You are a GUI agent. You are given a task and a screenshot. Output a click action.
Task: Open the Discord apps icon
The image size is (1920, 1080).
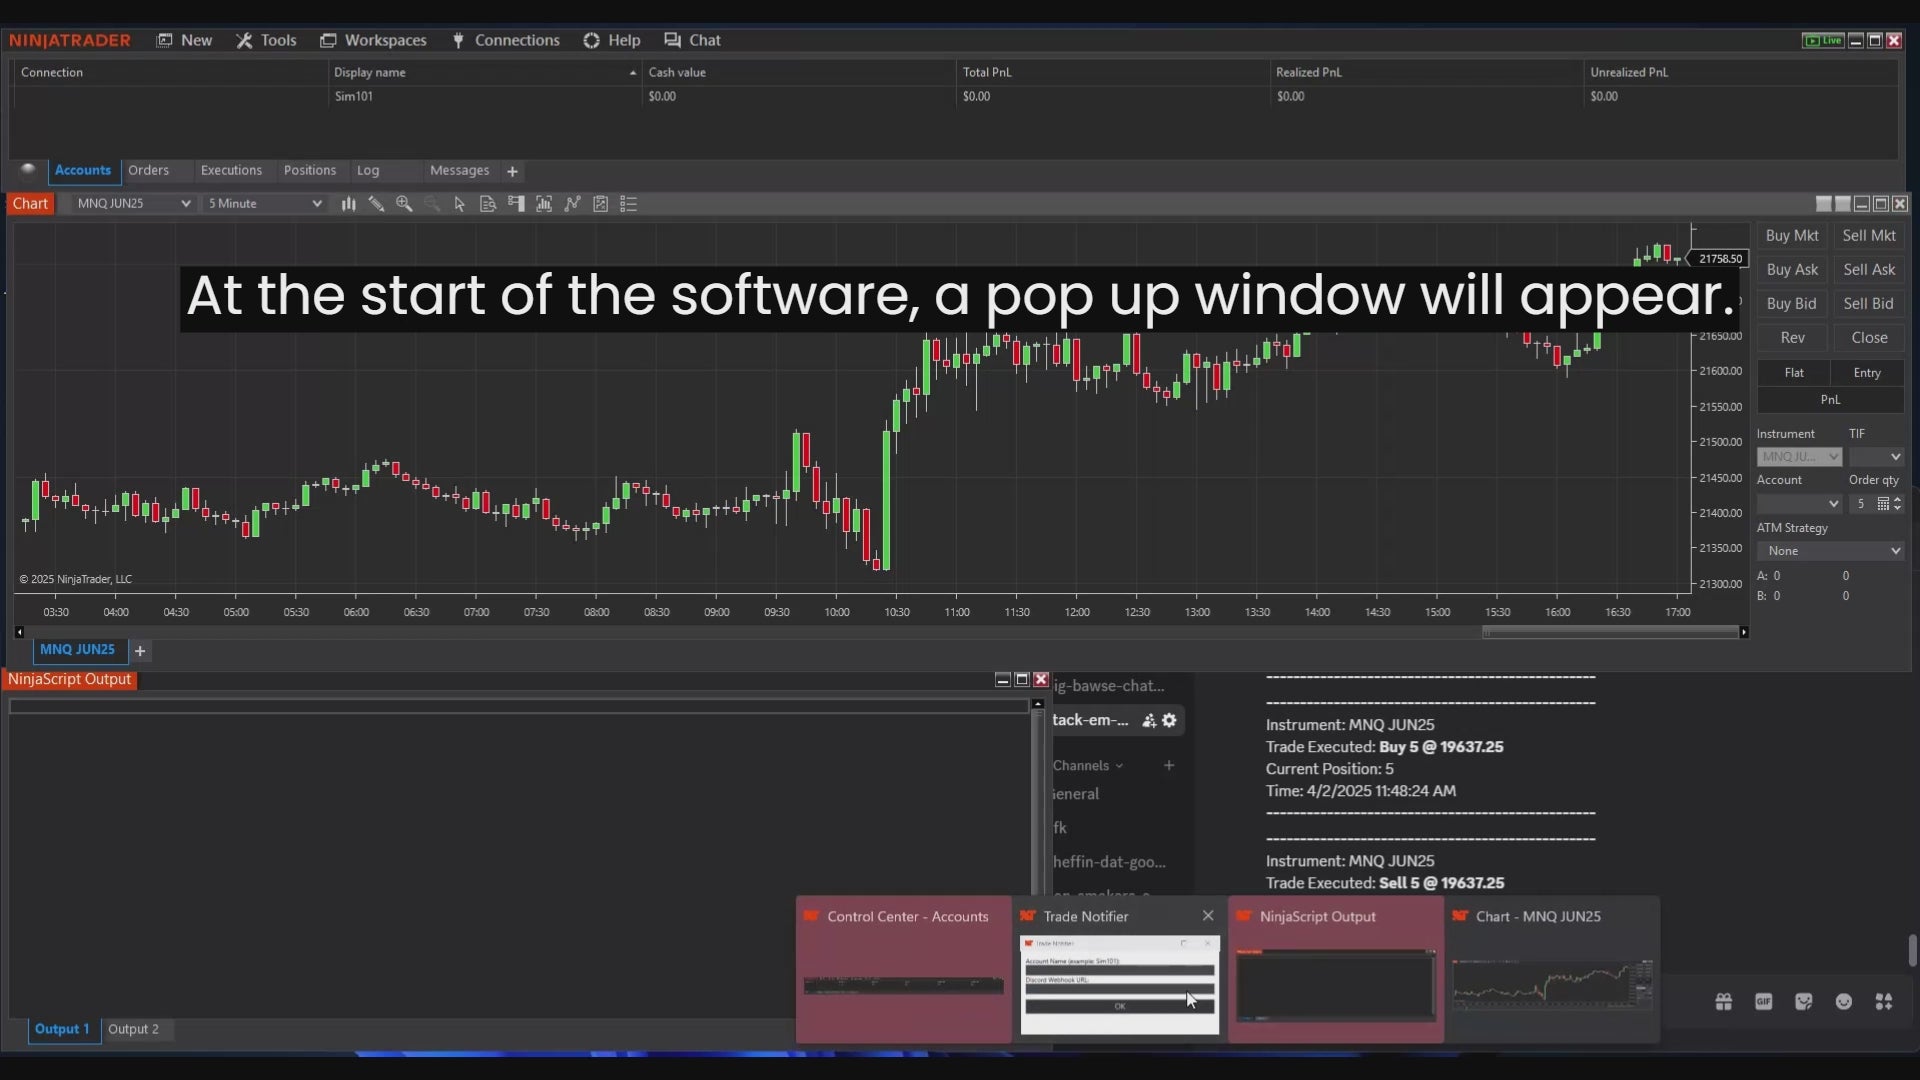(x=1884, y=1002)
